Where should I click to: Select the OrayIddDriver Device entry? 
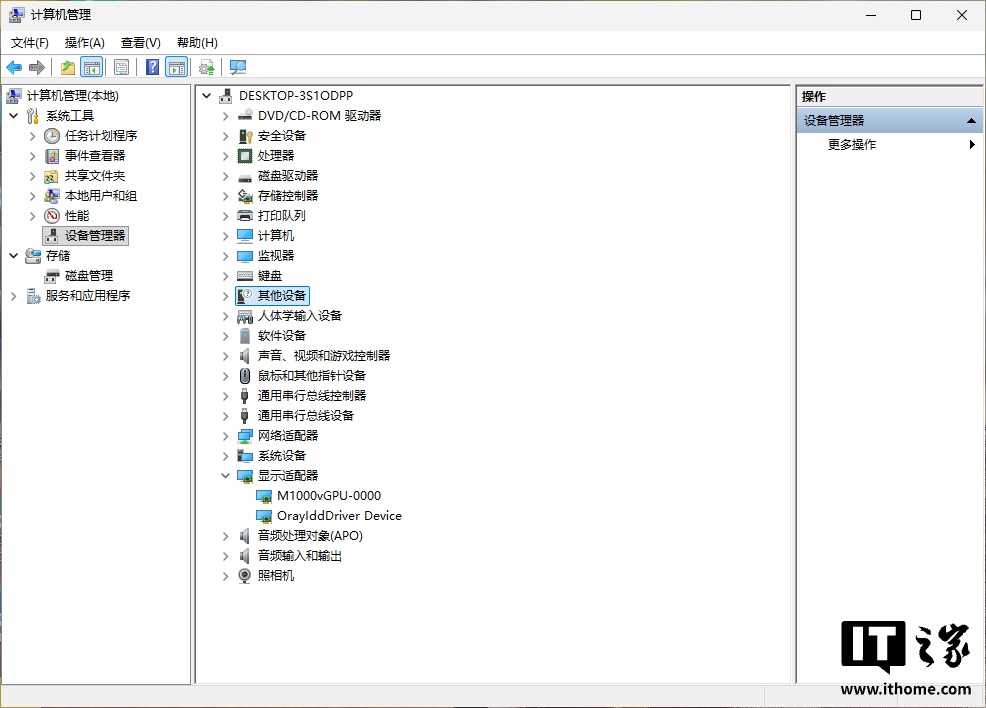click(x=339, y=516)
